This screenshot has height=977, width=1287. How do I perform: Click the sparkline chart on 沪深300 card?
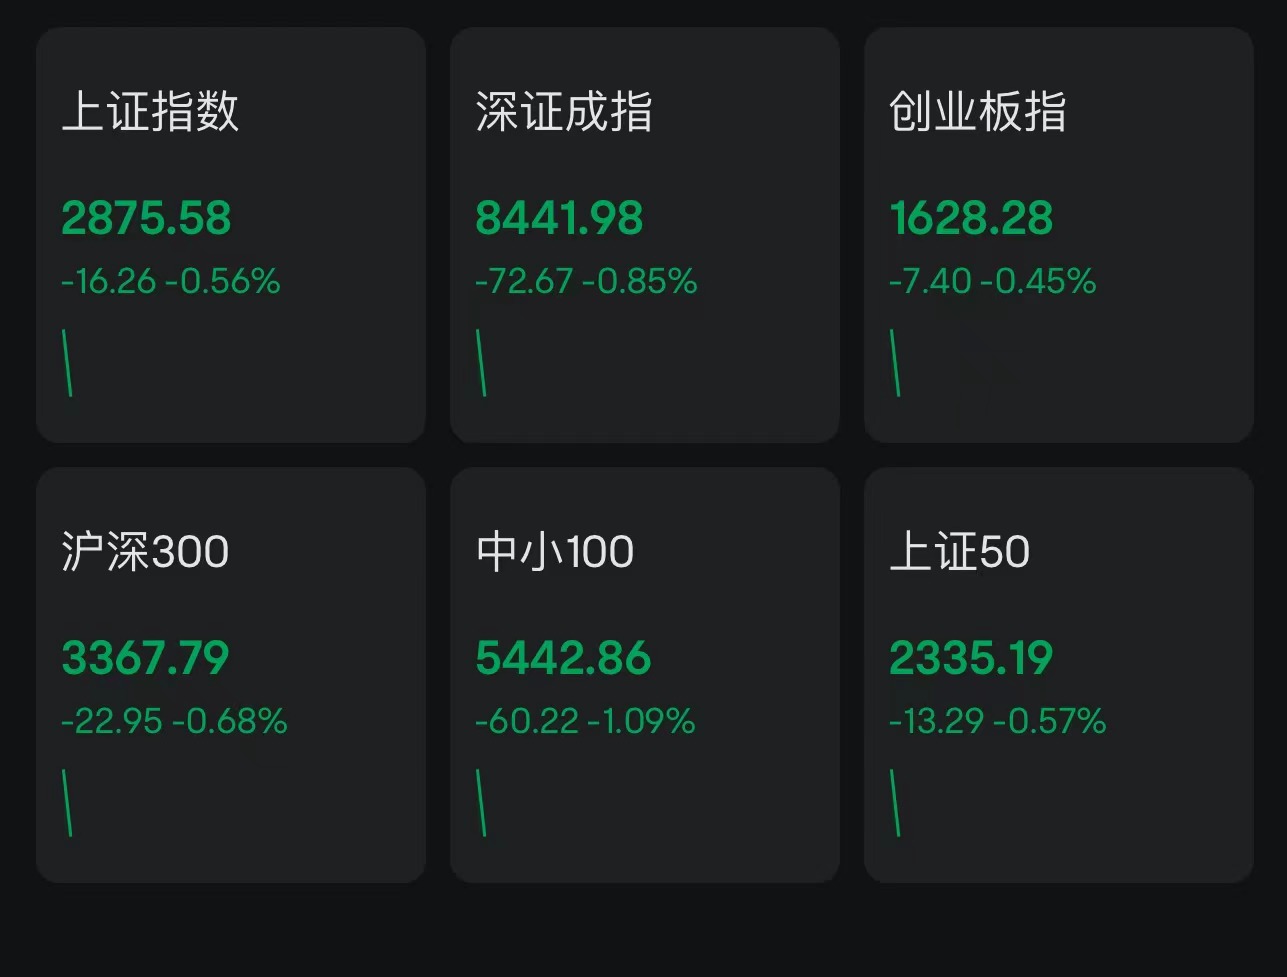click(x=68, y=802)
